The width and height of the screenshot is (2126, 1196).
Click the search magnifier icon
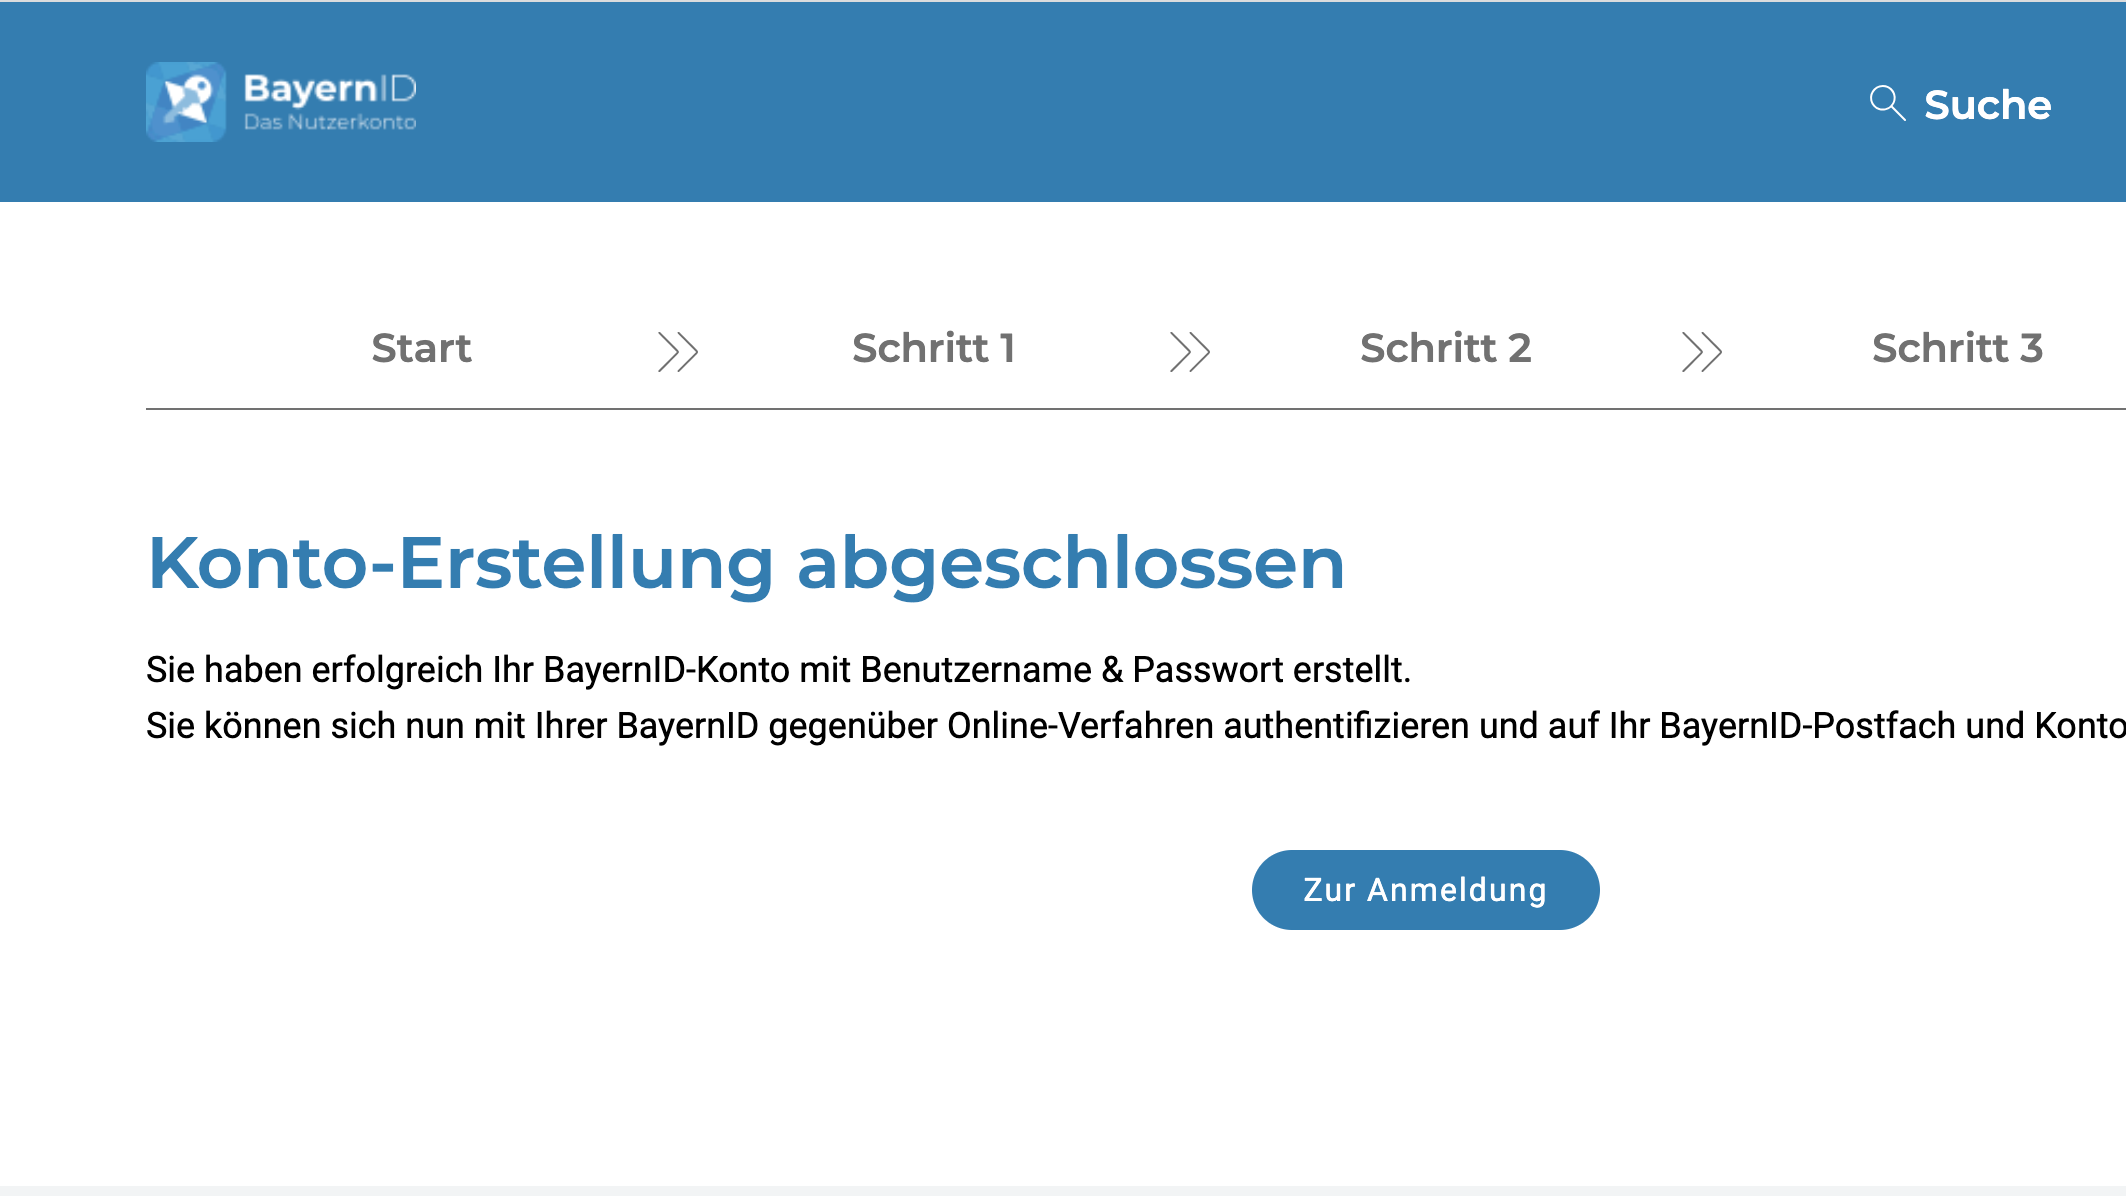click(1887, 103)
